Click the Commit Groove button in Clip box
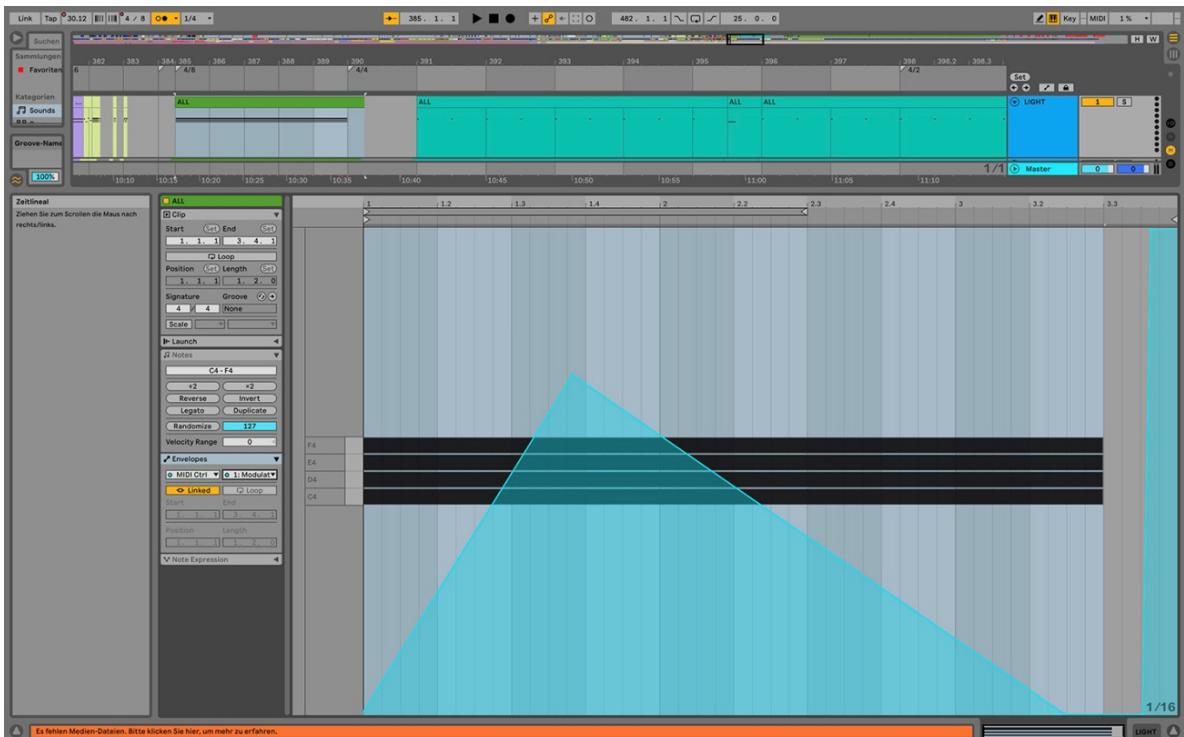1184x737 pixels. point(272,297)
